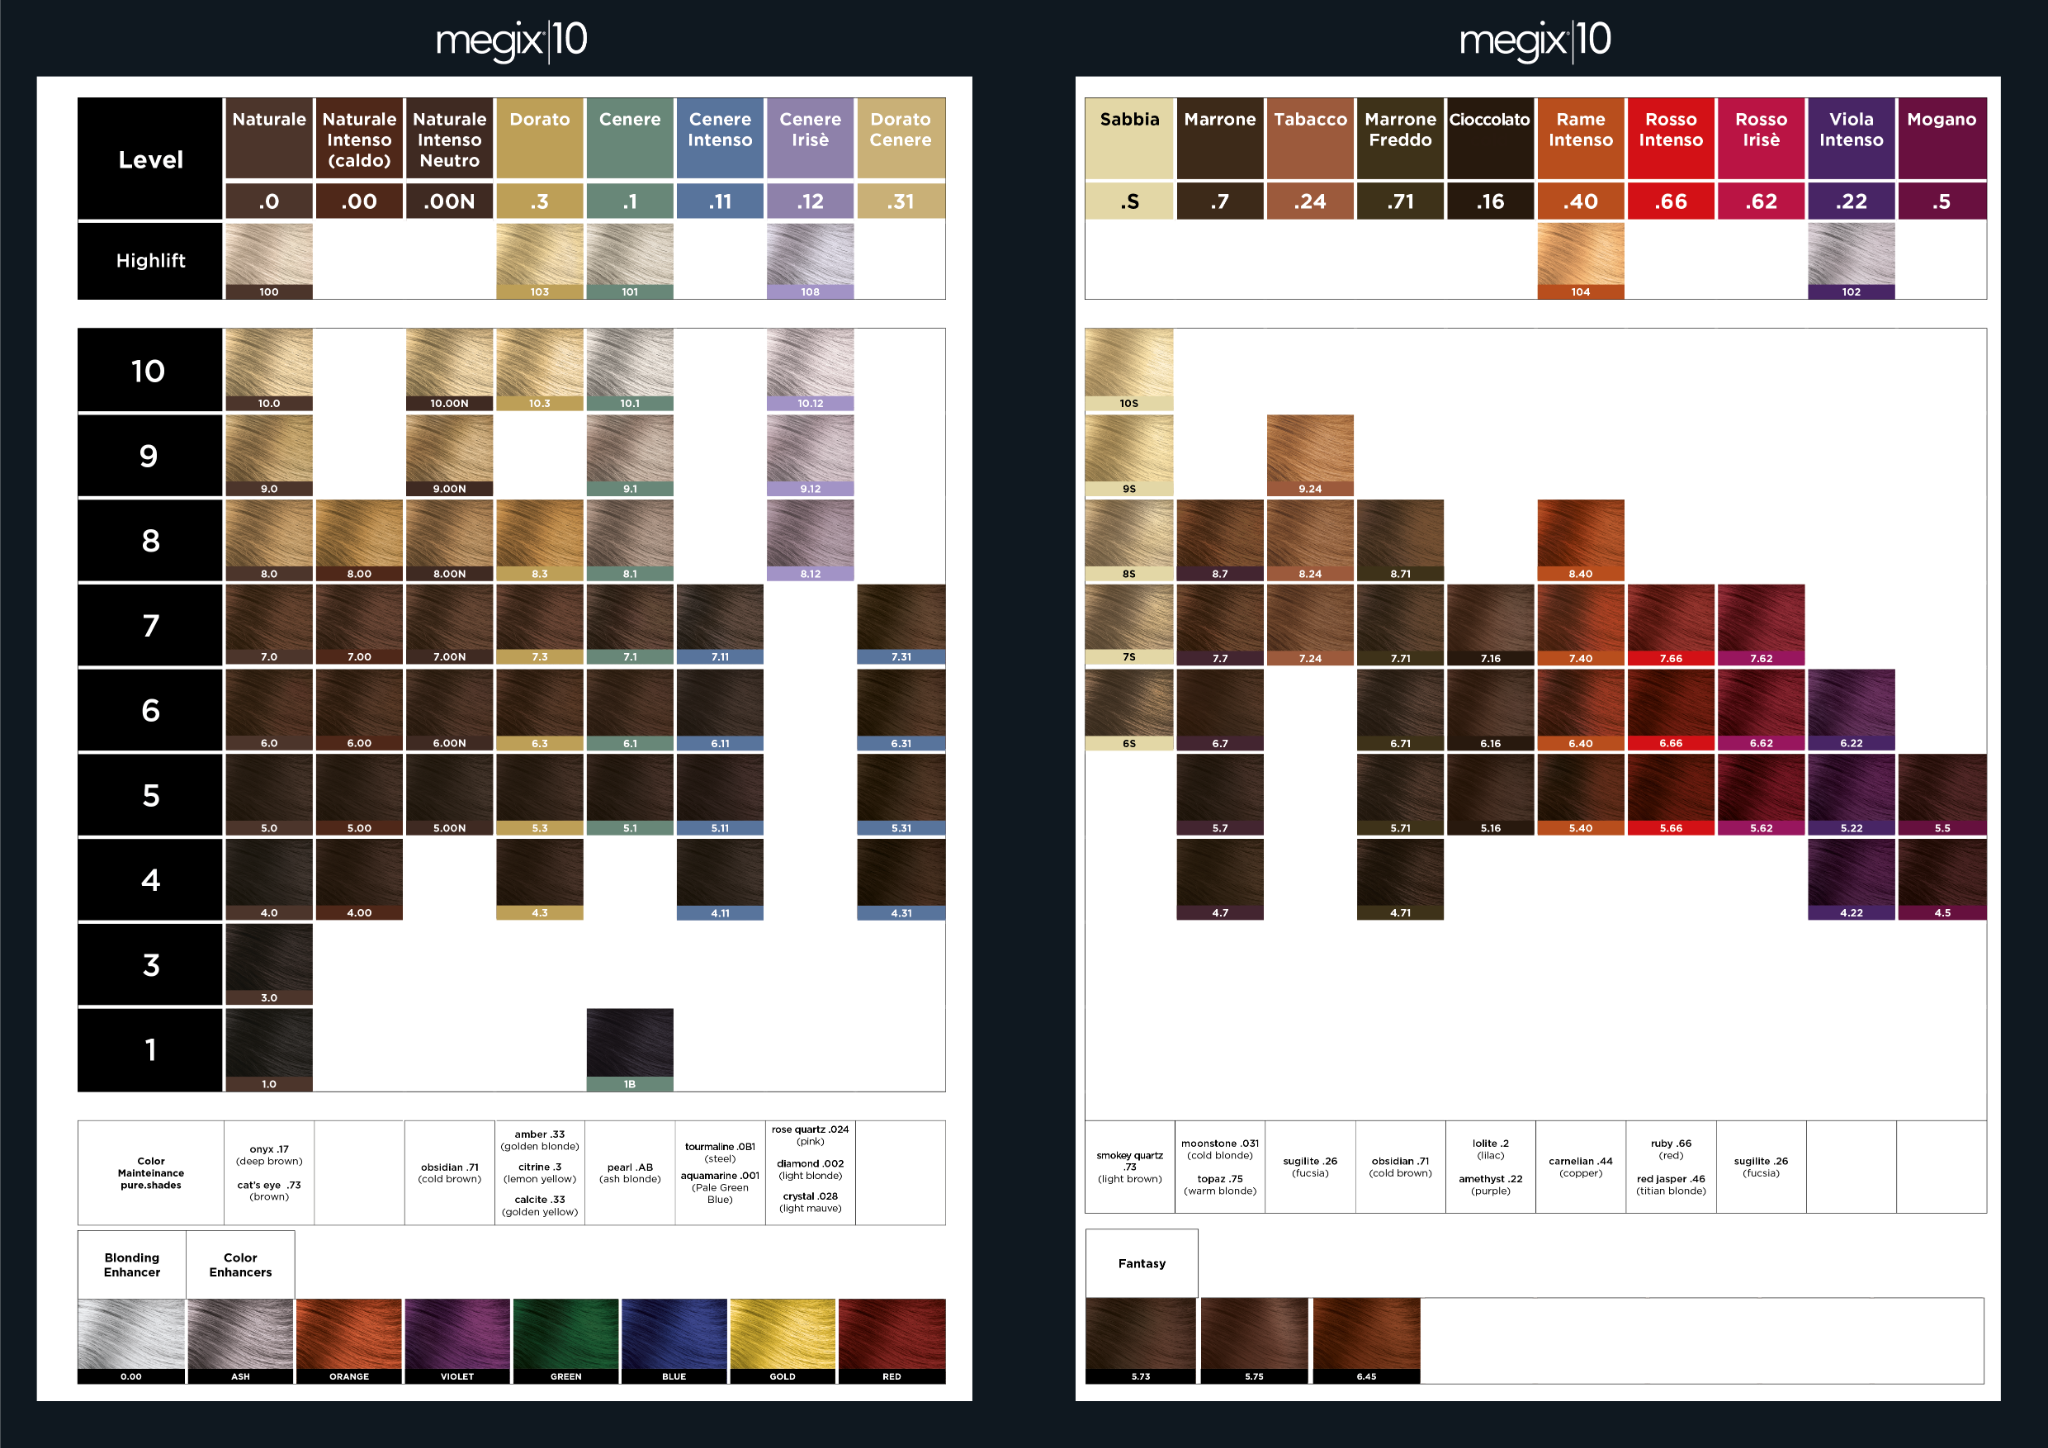Select the 102 highlift violet swatch
Viewport: 2048px width, 1448px height.
(1851, 261)
